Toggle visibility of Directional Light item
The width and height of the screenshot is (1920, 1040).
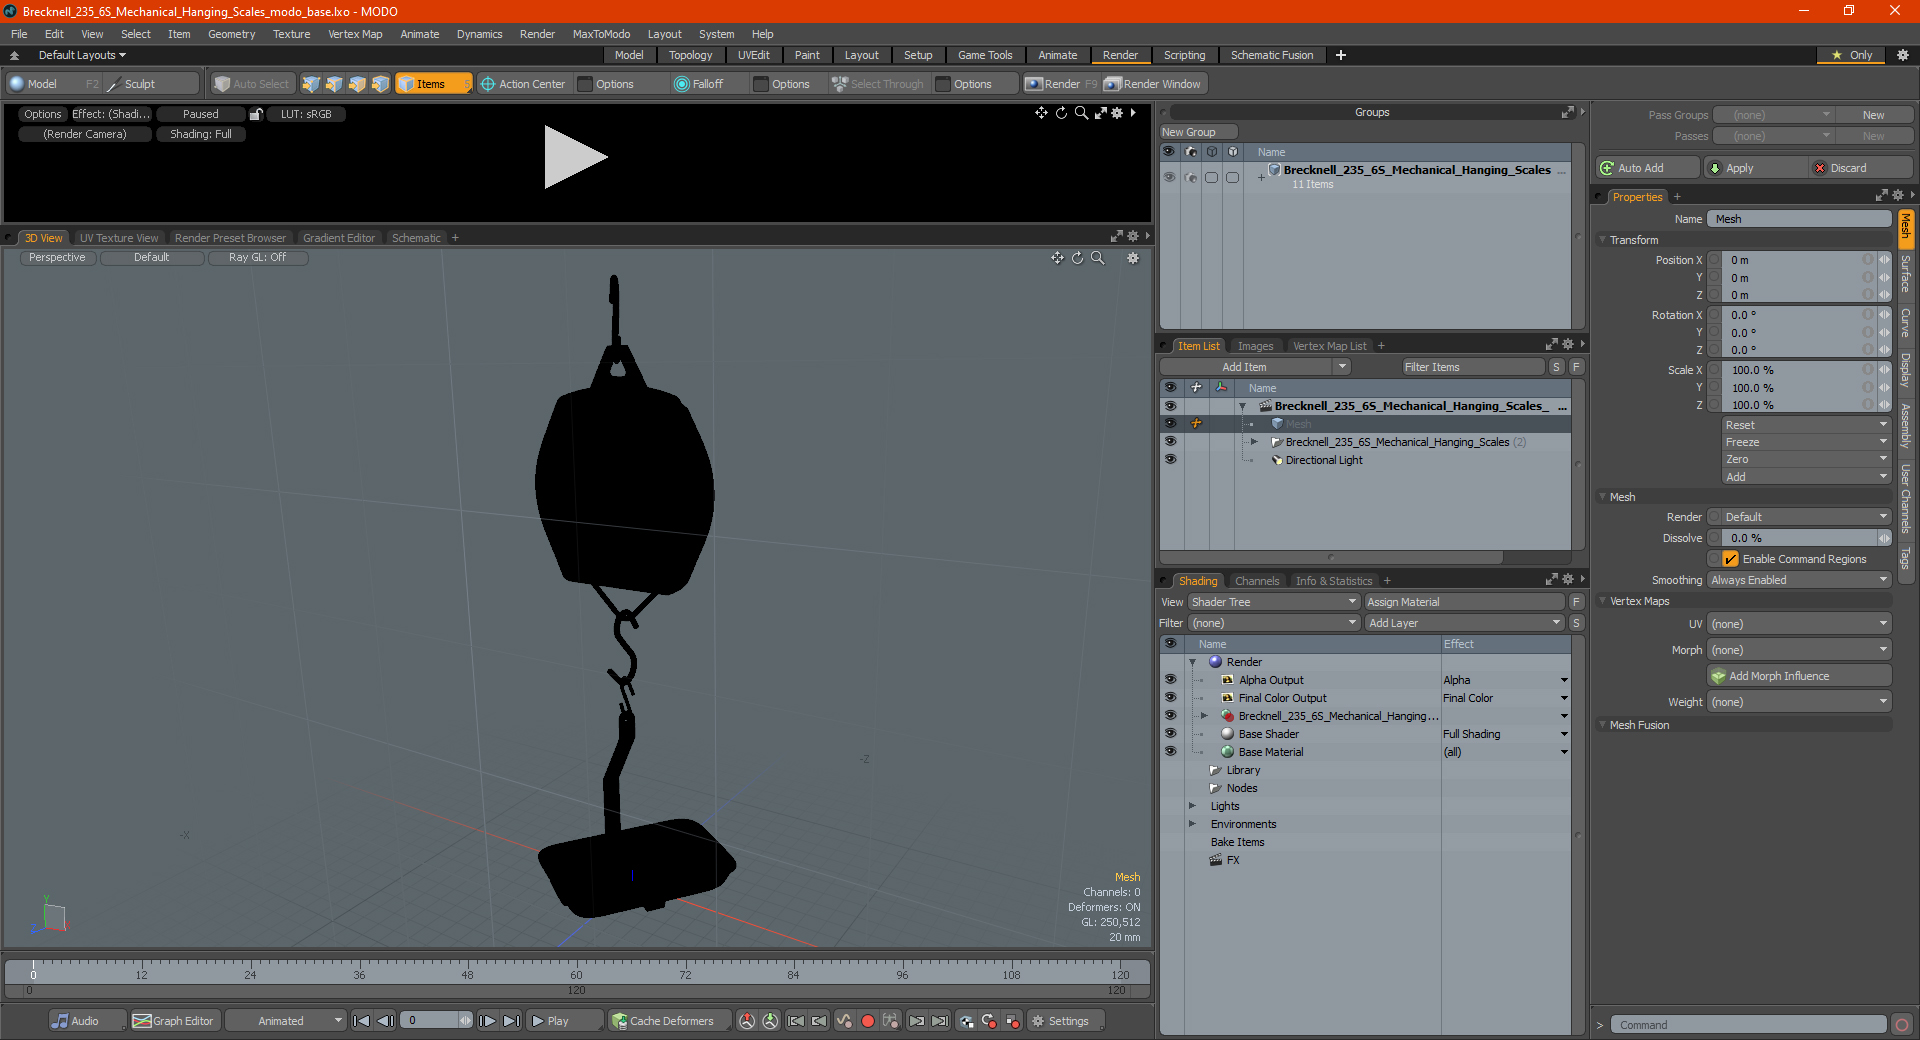(1170, 460)
